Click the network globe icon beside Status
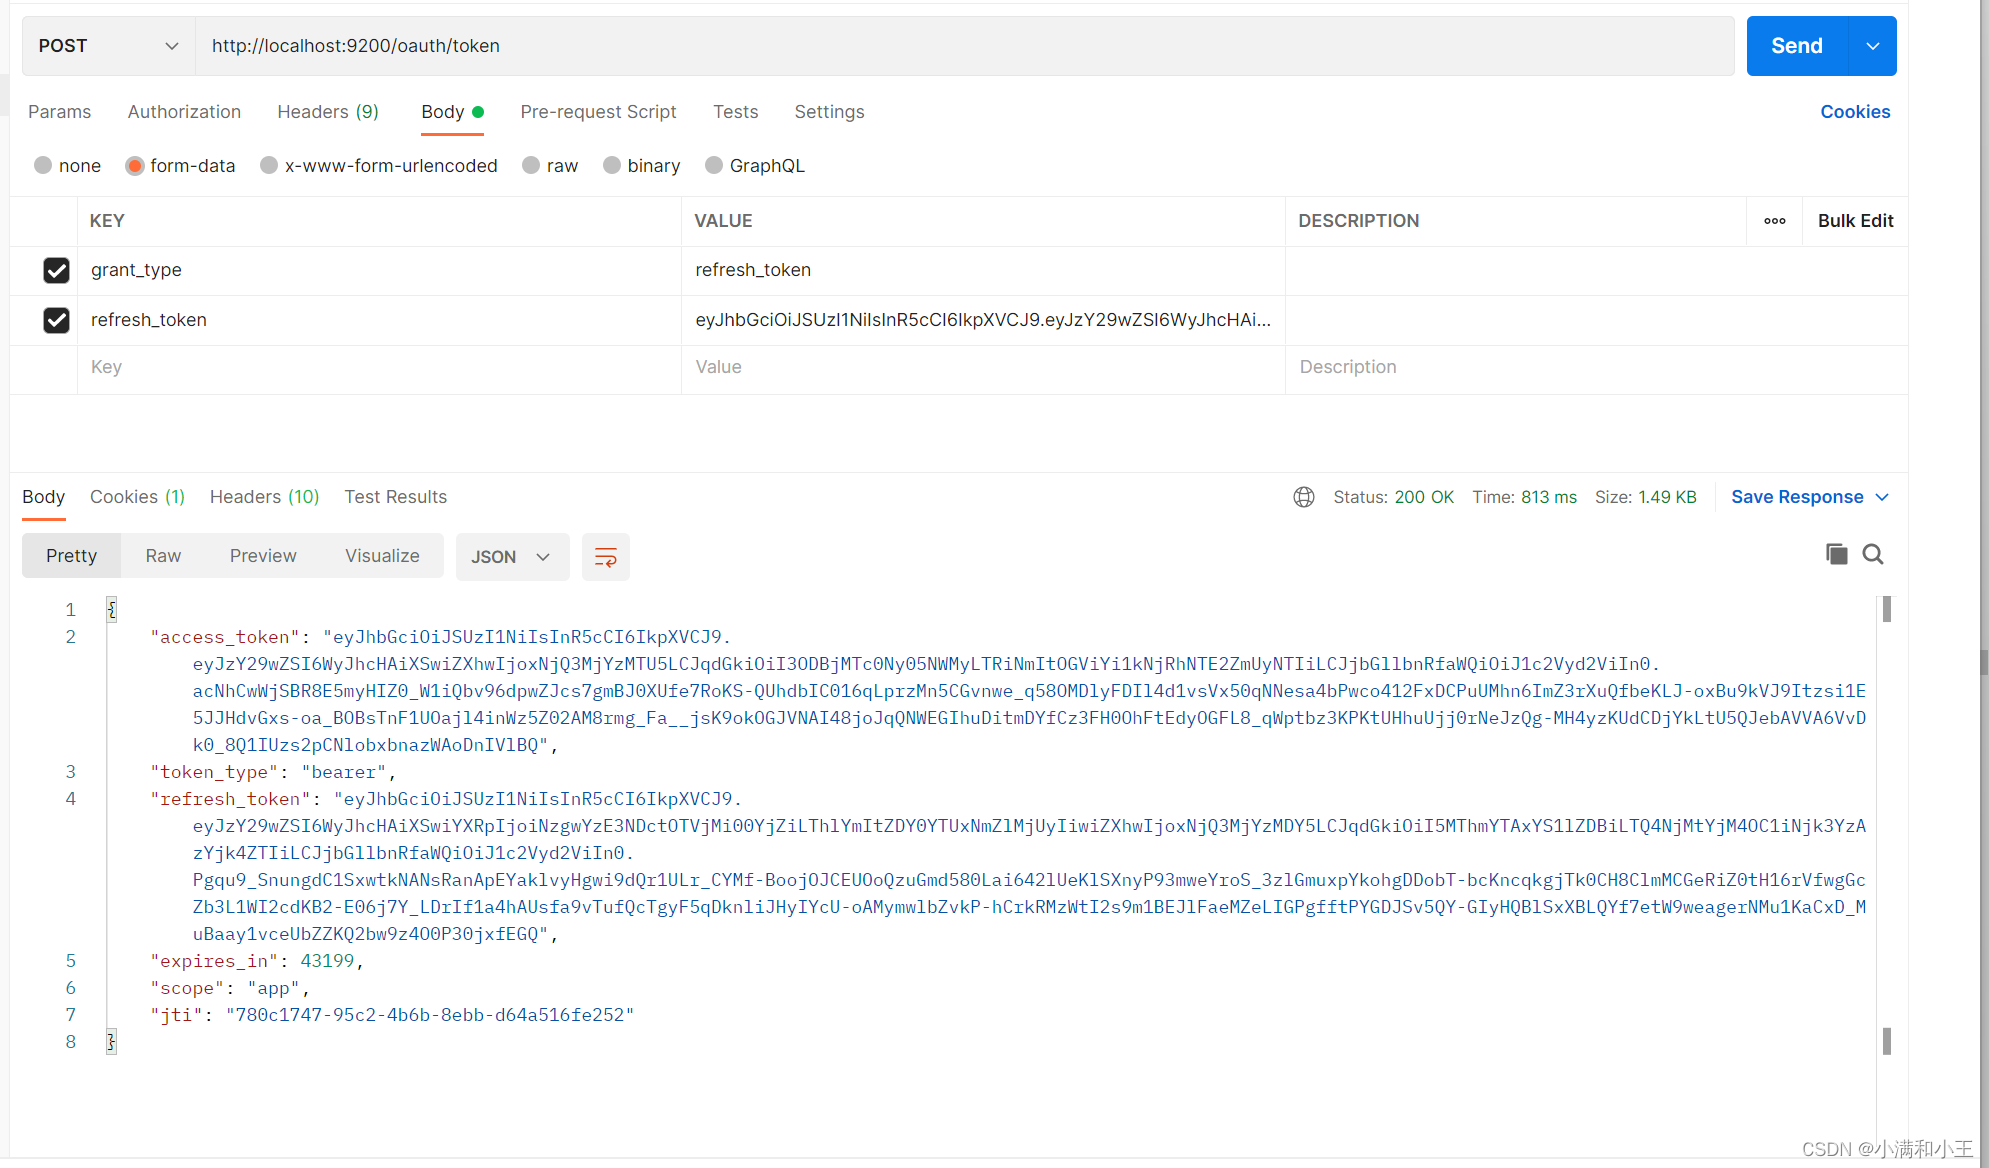 coord(1303,497)
